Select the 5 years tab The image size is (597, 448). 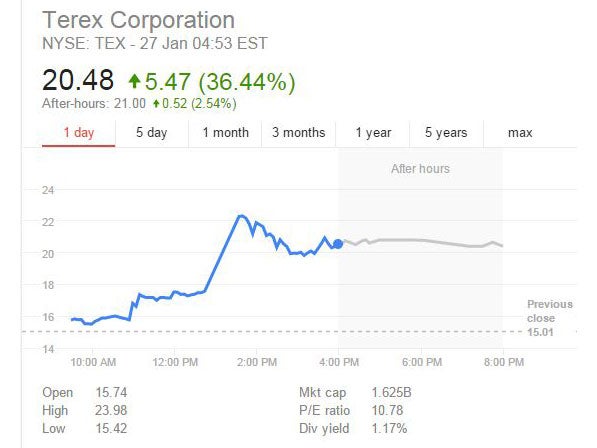pyautogui.click(x=446, y=133)
